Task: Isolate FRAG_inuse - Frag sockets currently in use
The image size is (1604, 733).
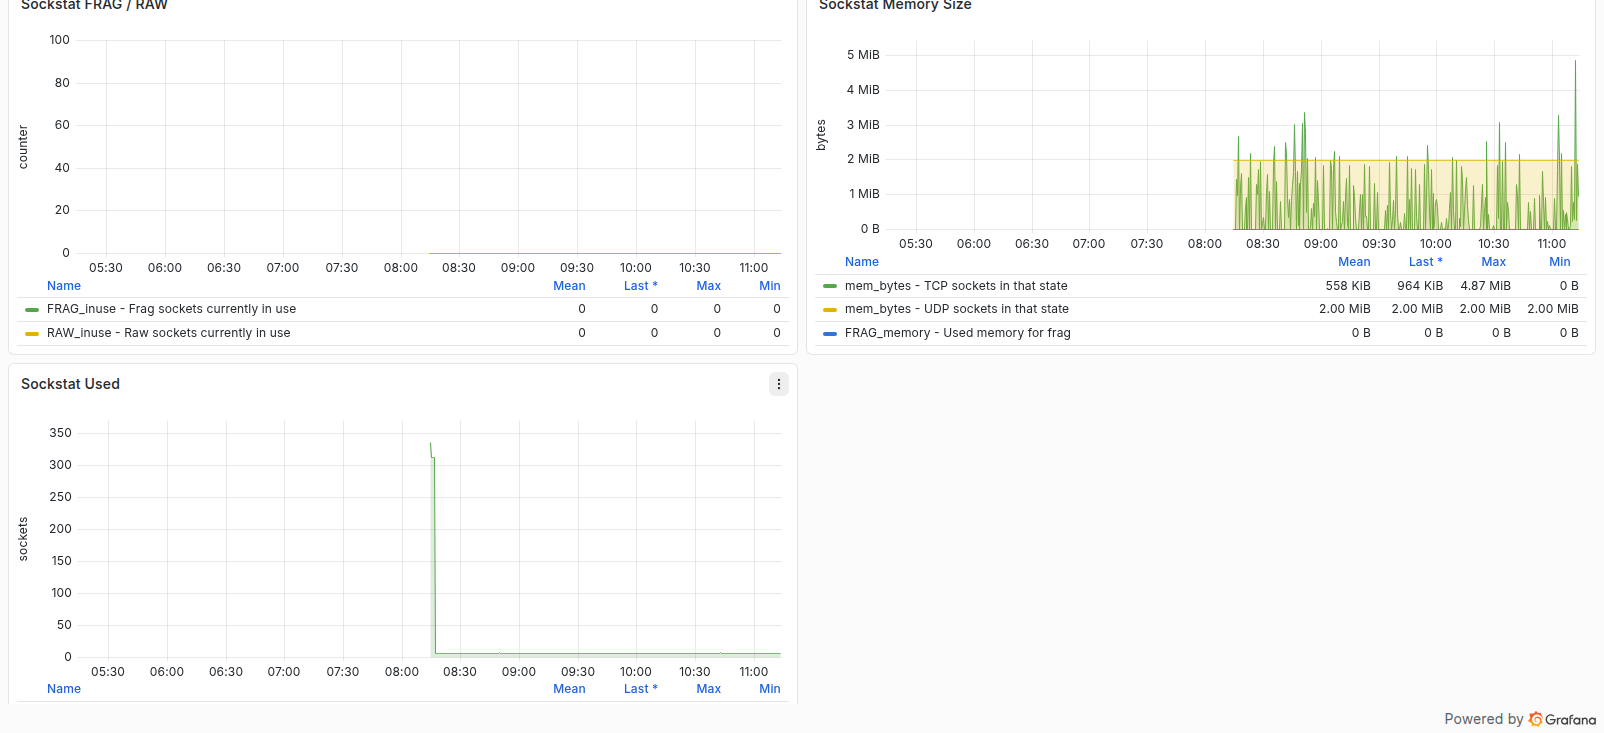Action: point(171,309)
